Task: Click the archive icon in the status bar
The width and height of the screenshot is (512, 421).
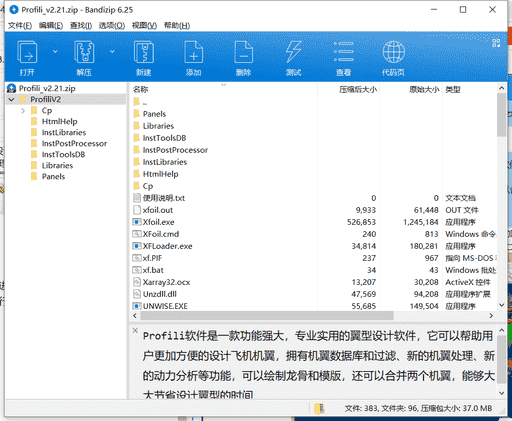Action: (319, 408)
